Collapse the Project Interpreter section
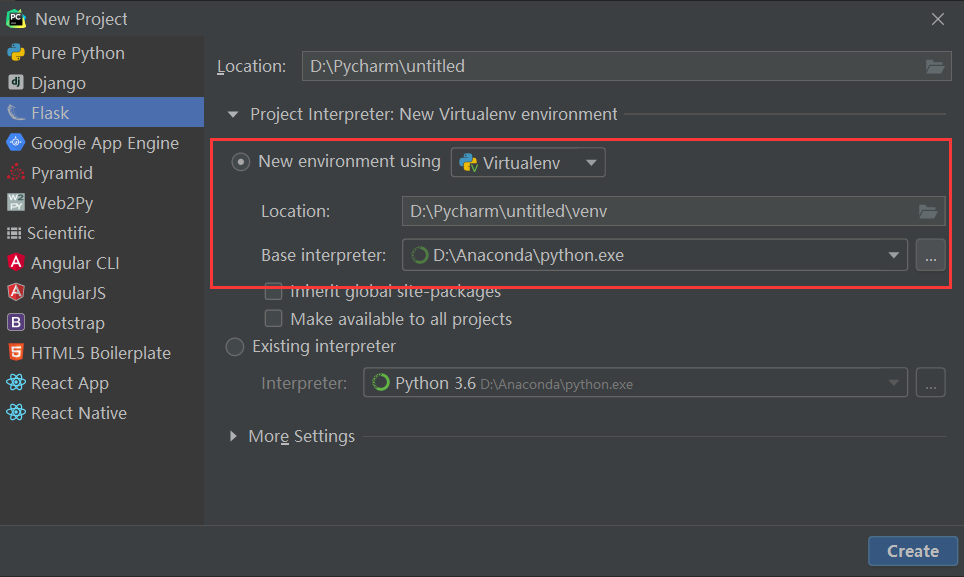The image size is (964, 577). [233, 114]
